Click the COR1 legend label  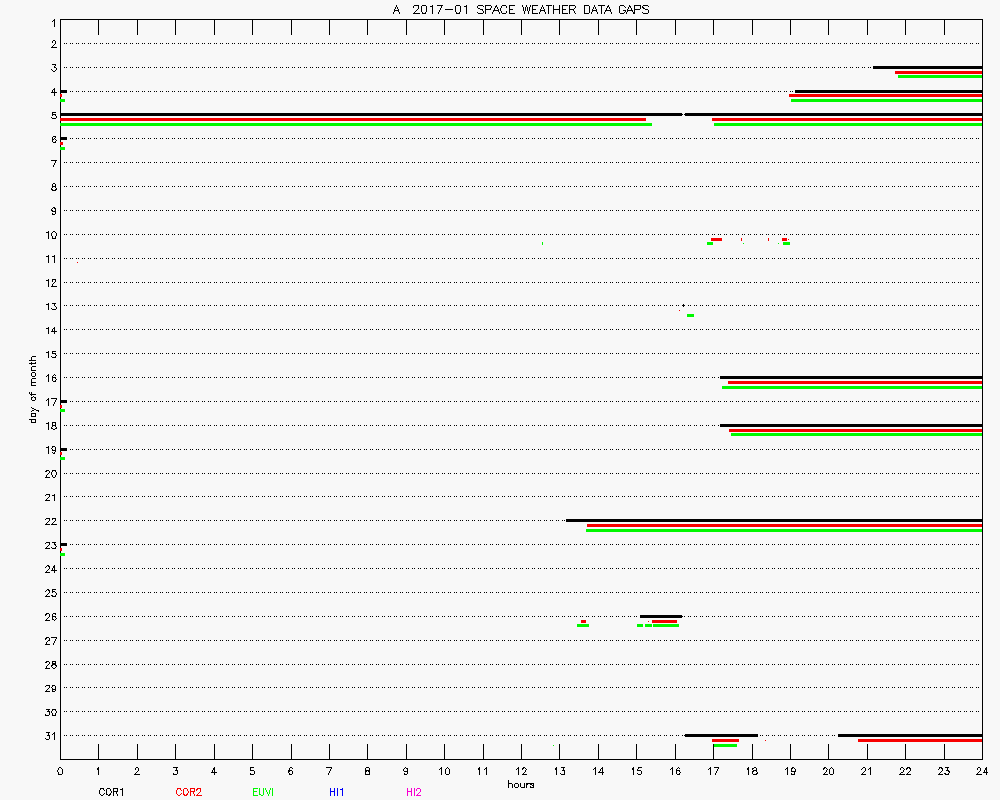click(x=110, y=792)
